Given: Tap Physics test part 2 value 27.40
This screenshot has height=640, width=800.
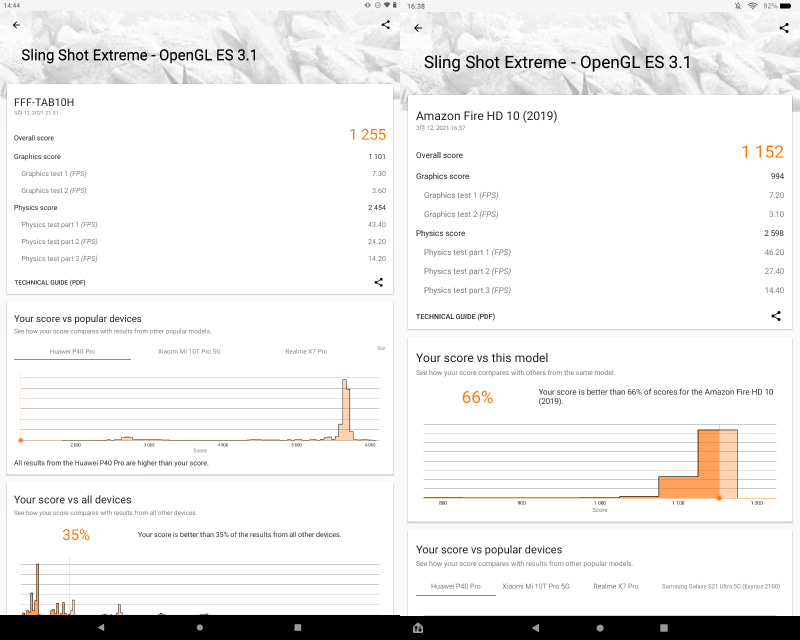Looking at the screenshot, I should coord(774,272).
